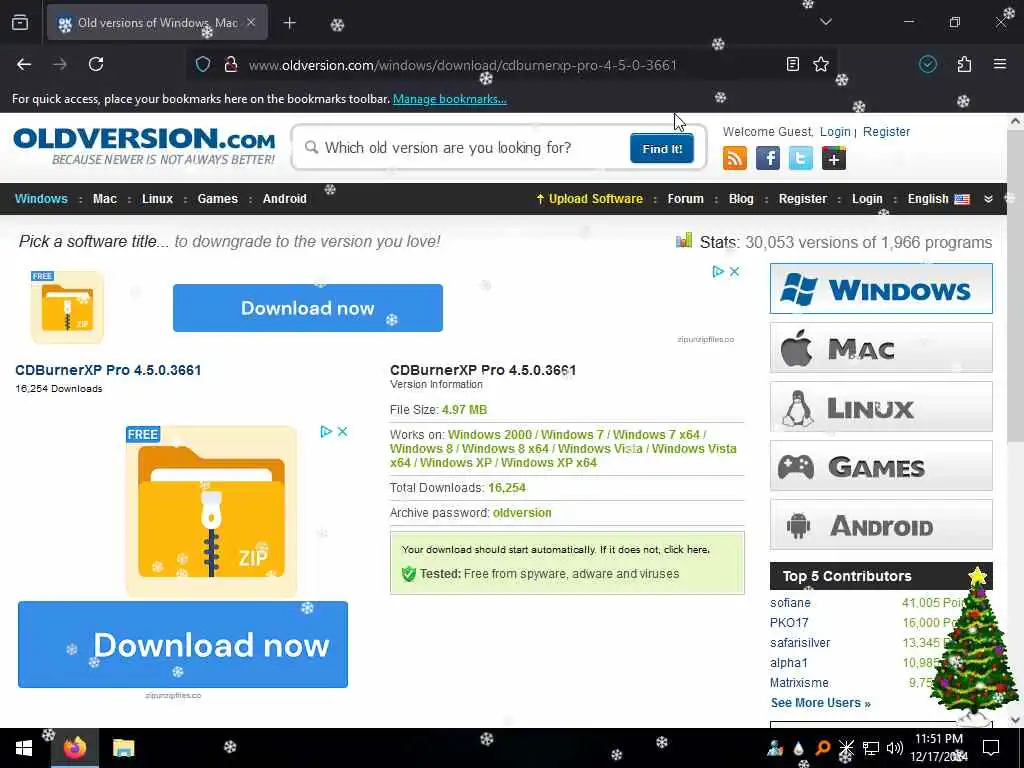Close the left square ad X
Viewport: 1024px width, 768px height.
click(342, 431)
